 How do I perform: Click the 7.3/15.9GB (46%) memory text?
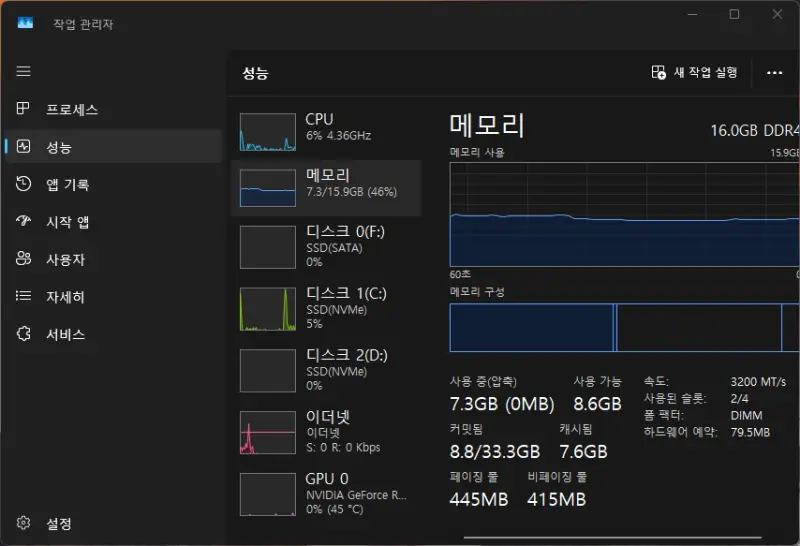click(x=352, y=192)
